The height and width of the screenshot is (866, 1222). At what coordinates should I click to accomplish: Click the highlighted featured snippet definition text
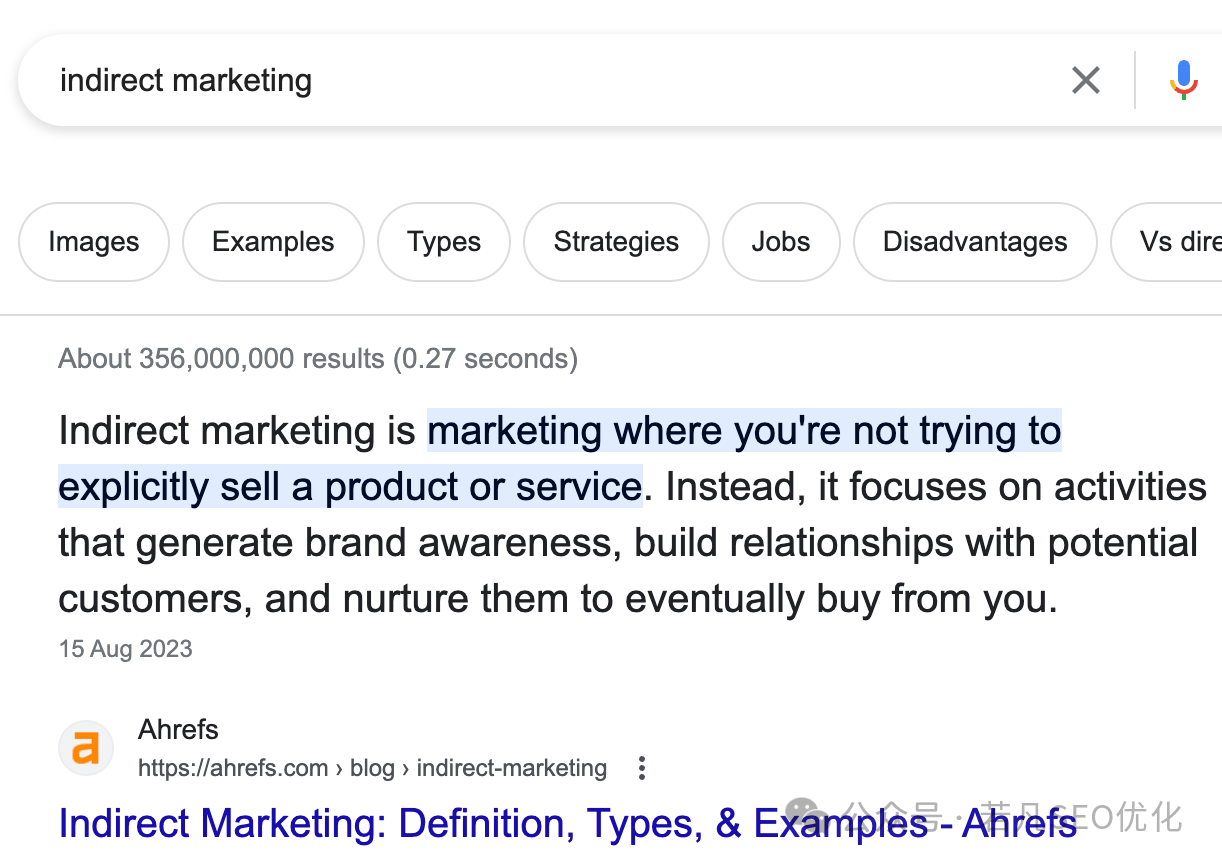point(560,459)
